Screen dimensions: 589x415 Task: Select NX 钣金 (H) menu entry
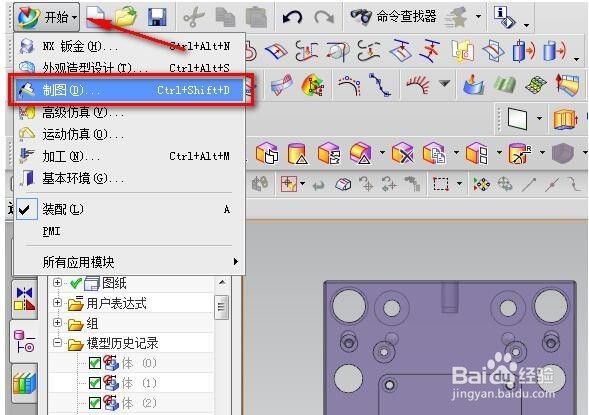(x=130, y=46)
